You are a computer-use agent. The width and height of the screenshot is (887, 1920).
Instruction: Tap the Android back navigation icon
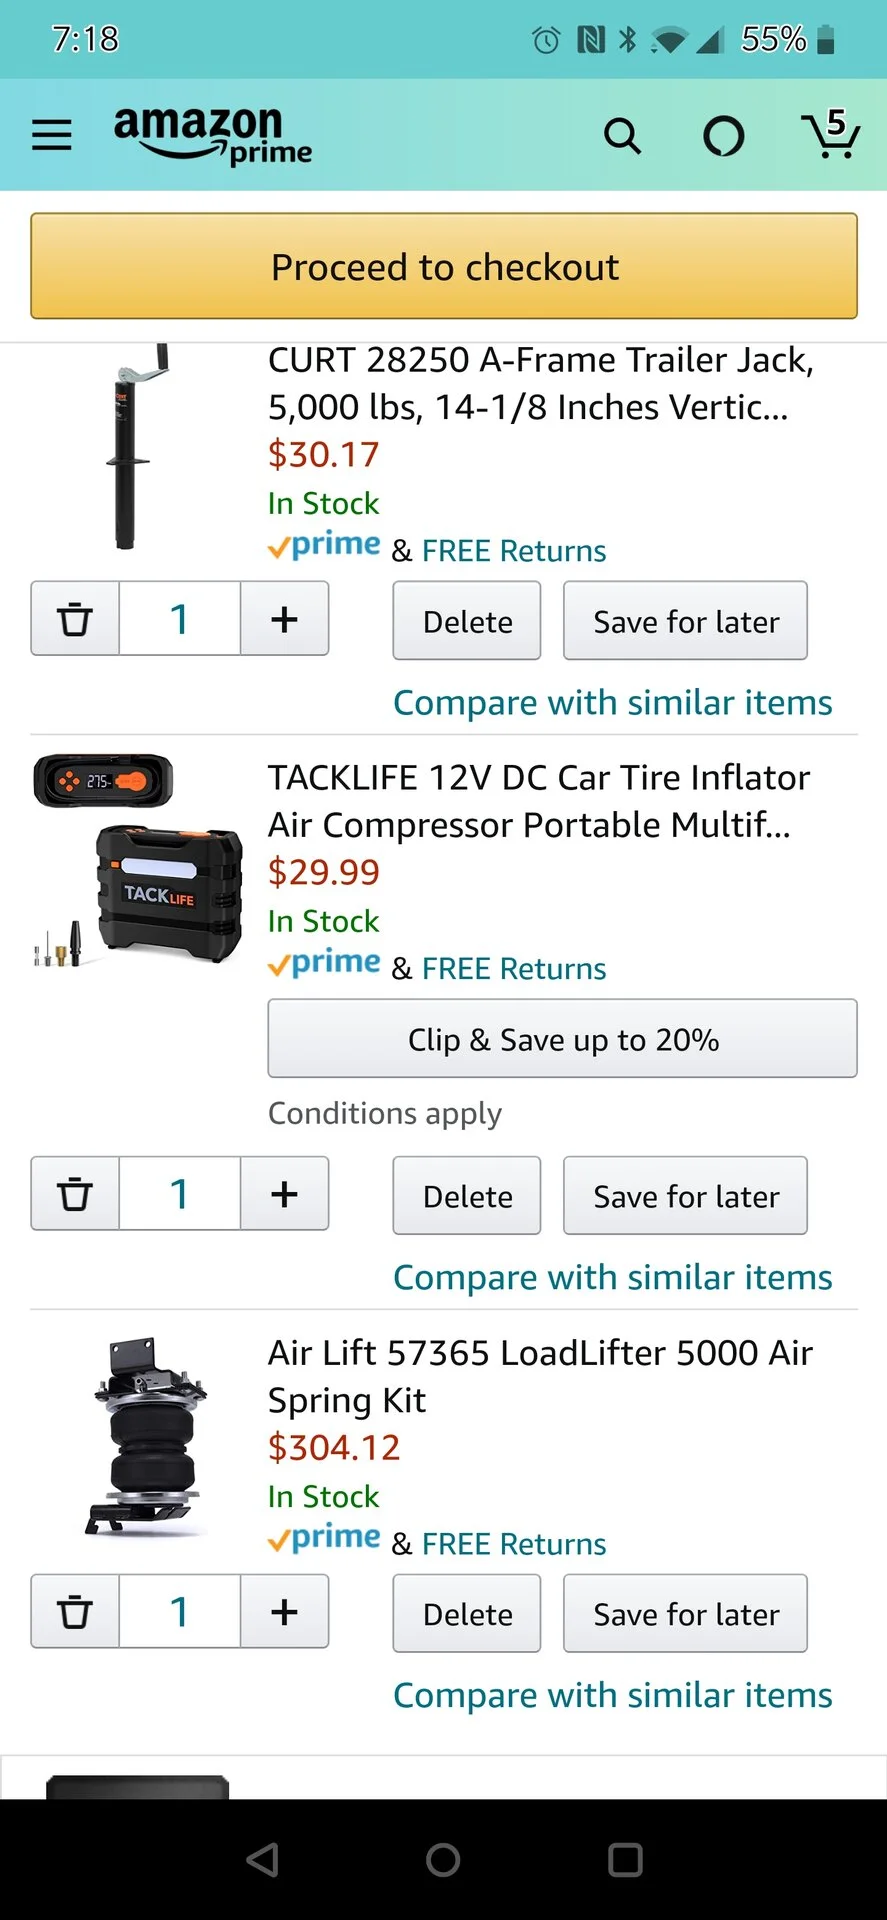pyautogui.click(x=262, y=1860)
